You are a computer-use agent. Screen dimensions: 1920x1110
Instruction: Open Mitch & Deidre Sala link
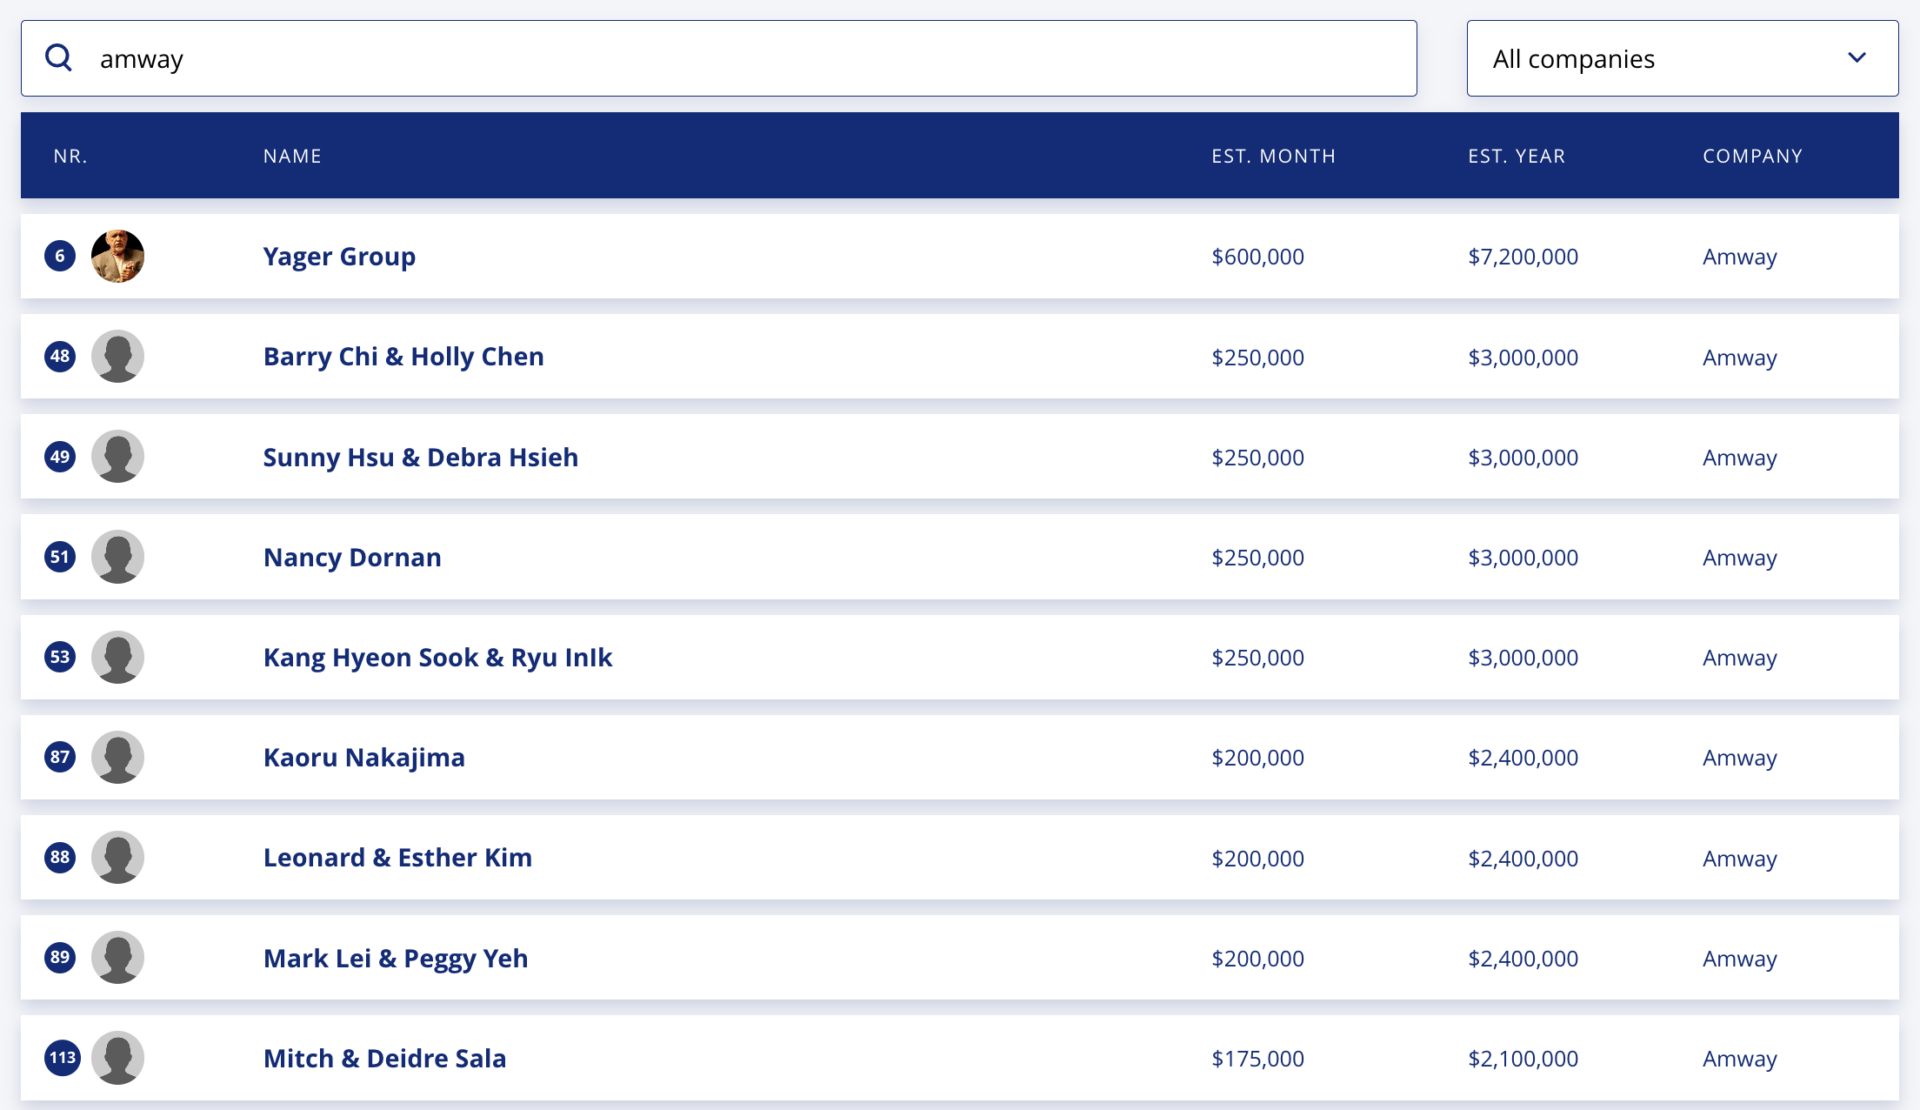384,1058
